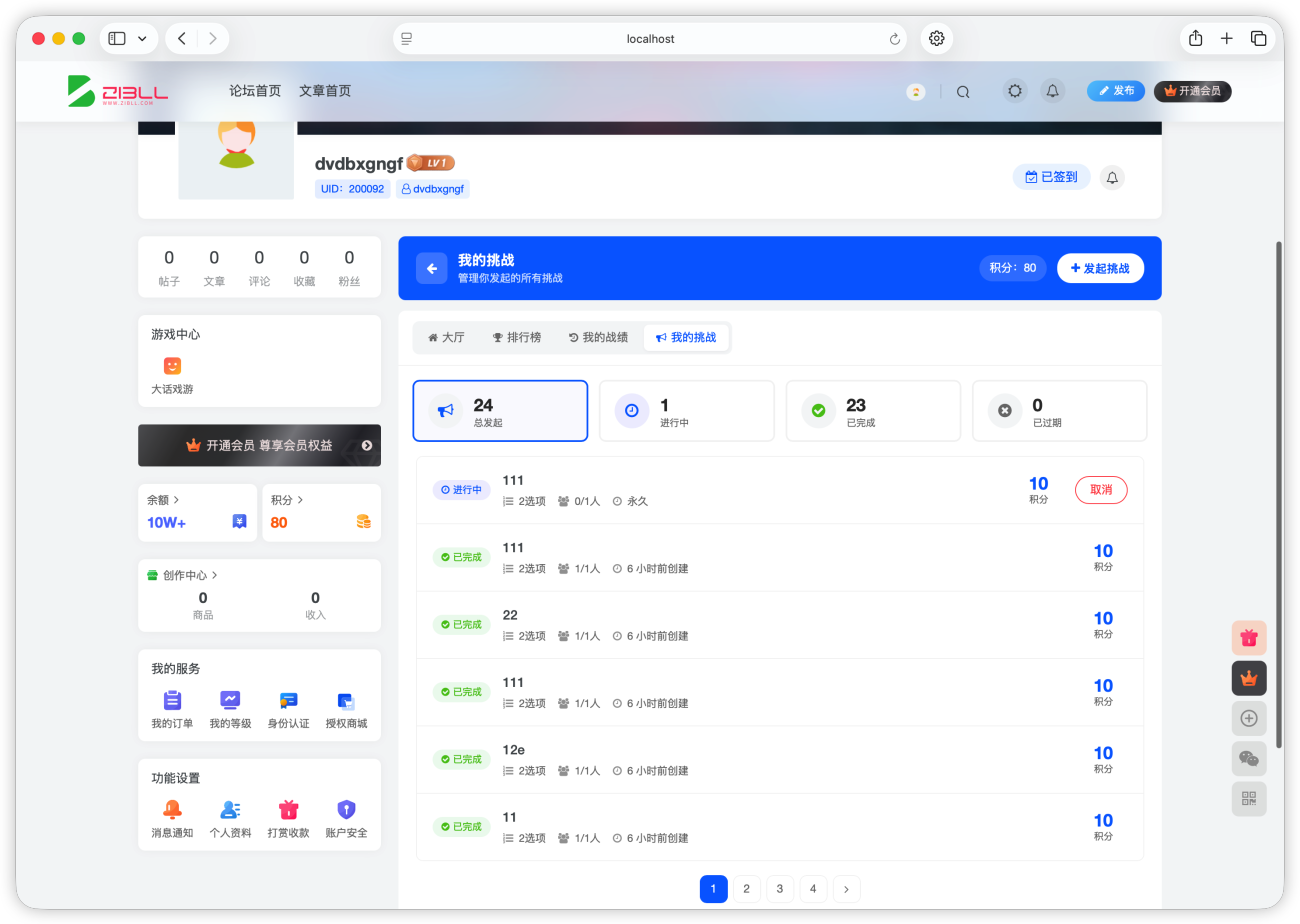Screen dimensions: 1300x924
Task: Open 账户安全 shield icon
Action: tap(346, 809)
